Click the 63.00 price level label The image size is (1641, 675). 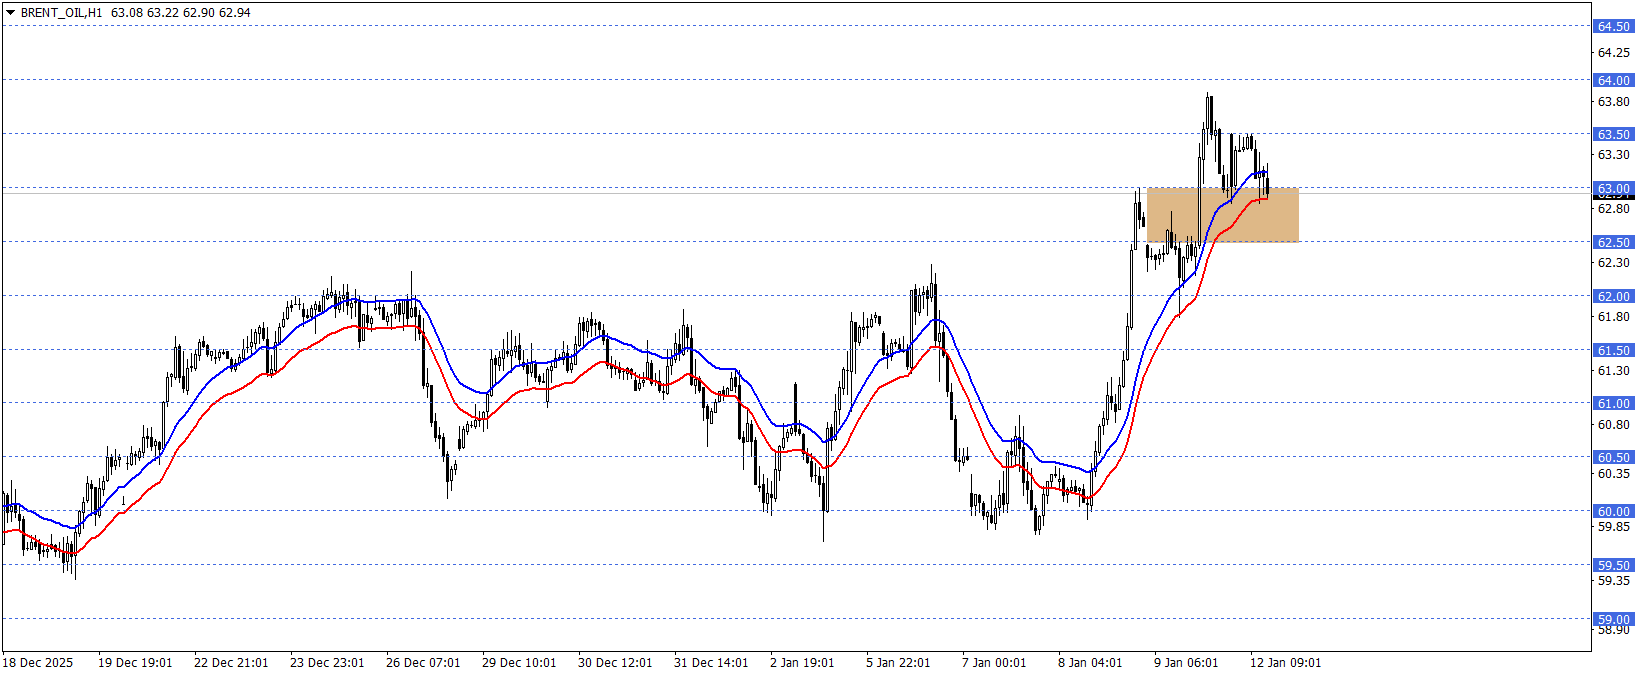1613,189
